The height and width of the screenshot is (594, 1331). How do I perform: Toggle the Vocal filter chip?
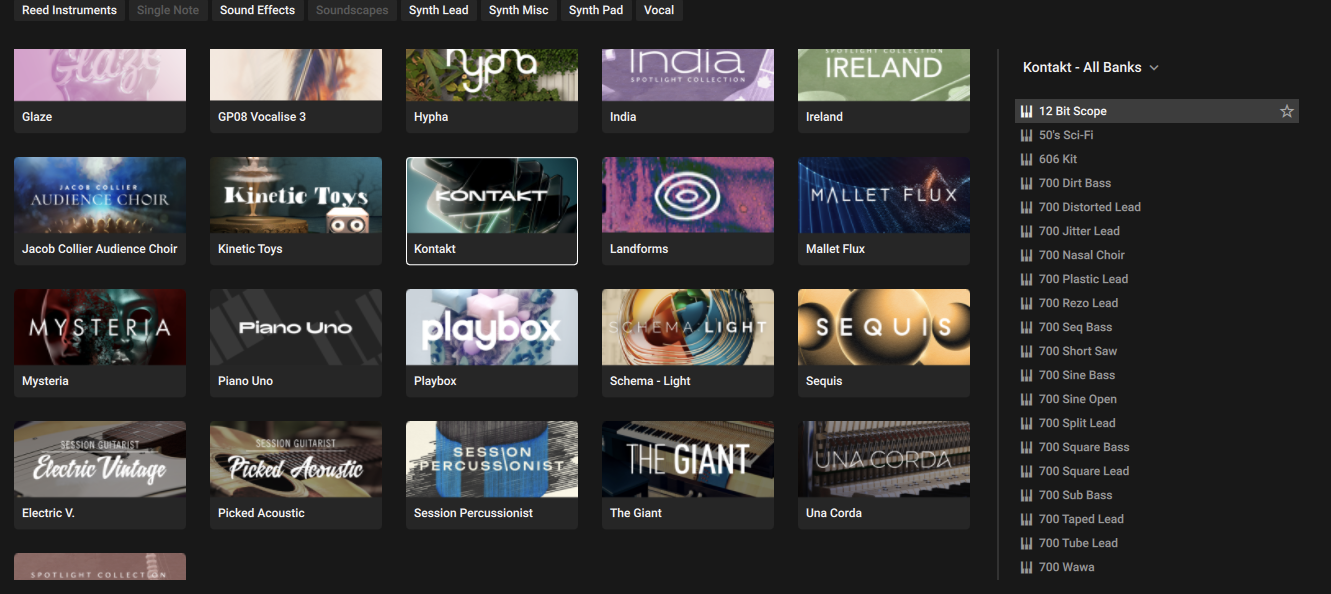pos(658,10)
